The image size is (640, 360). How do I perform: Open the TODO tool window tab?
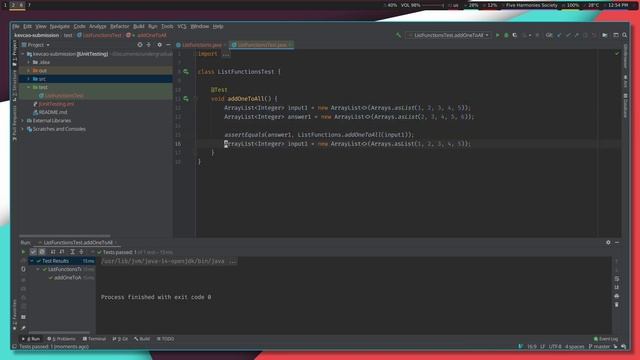pos(165,339)
